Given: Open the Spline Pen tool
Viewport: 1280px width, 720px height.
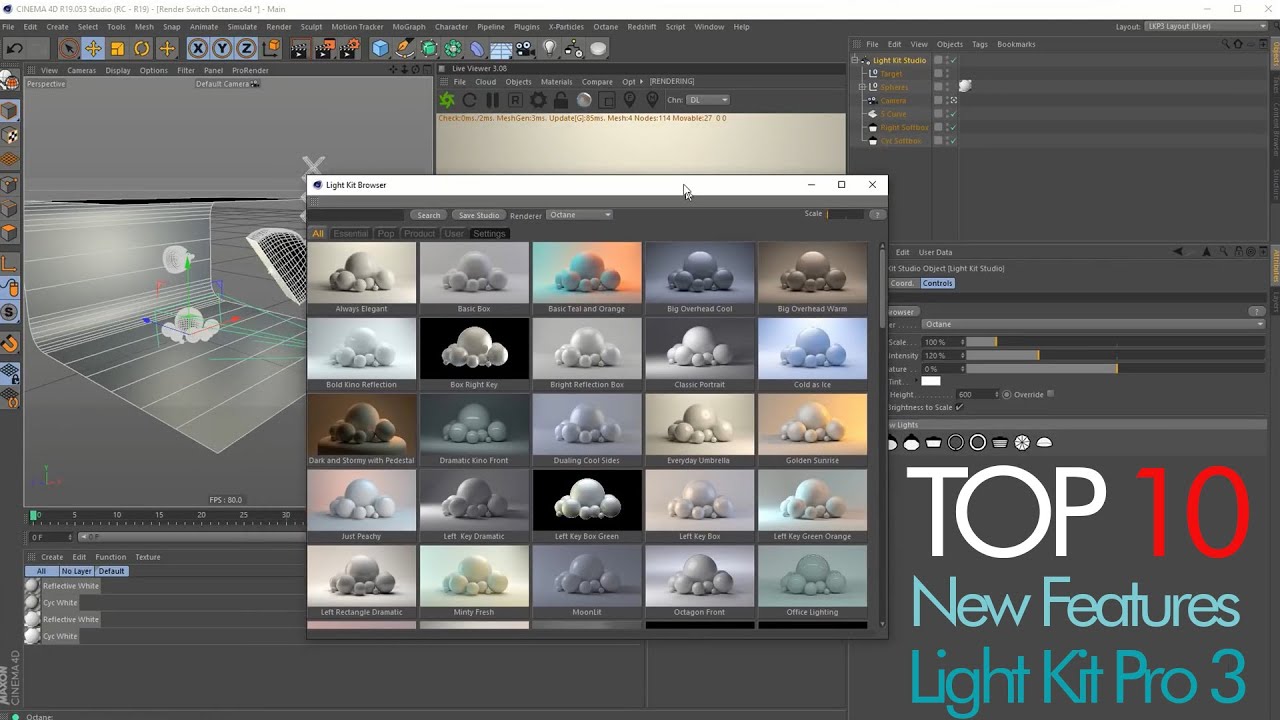Looking at the screenshot, I should point(404,48).
